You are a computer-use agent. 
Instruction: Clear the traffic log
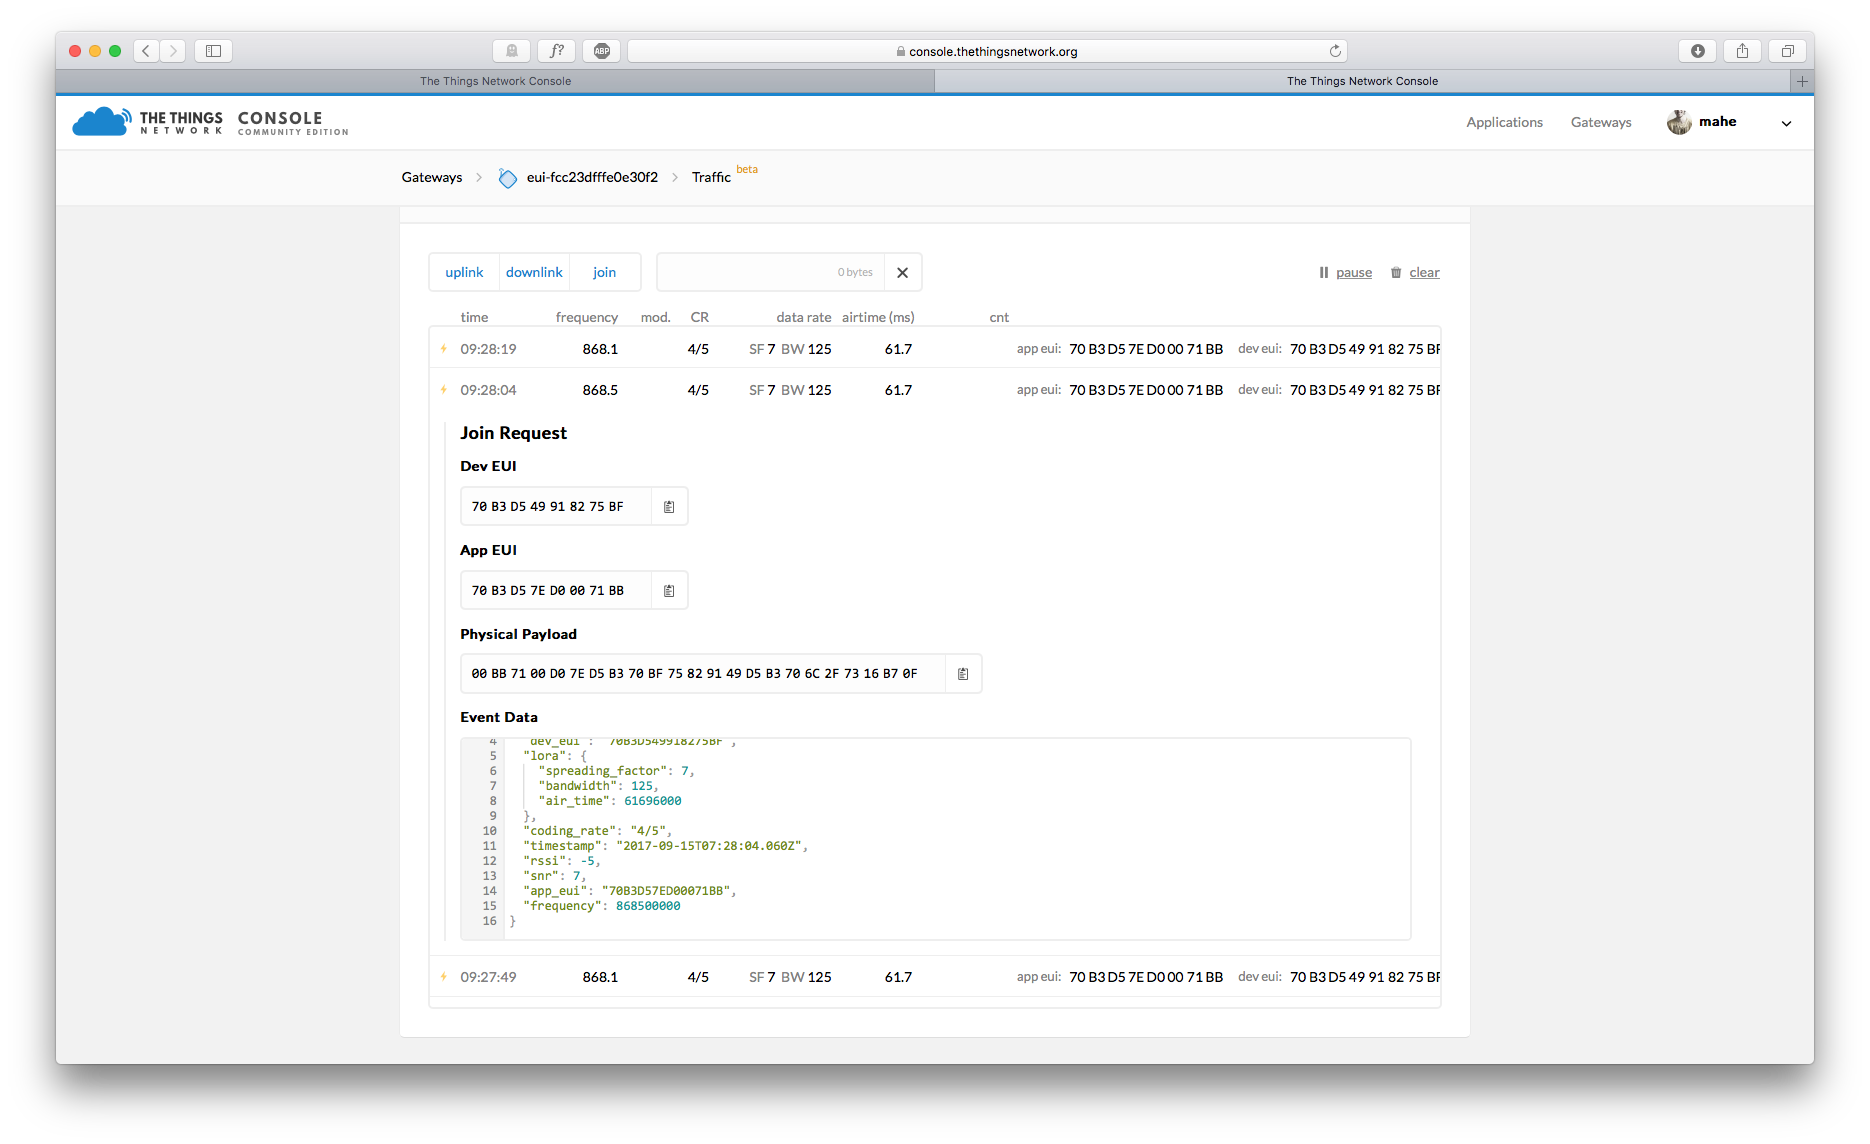1415,273
